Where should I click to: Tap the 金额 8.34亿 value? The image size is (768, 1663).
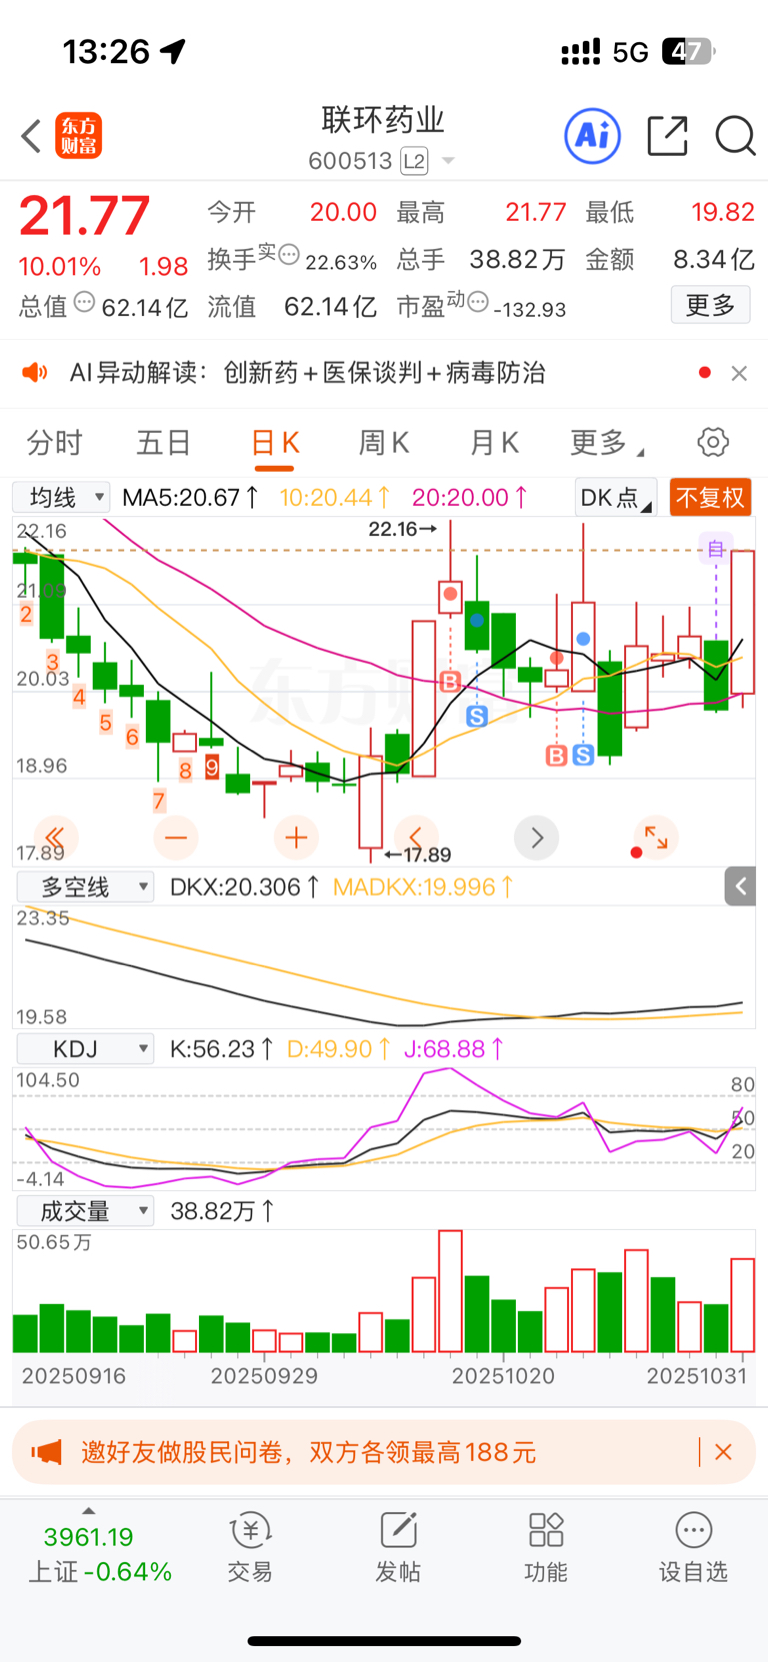(714, 260)
